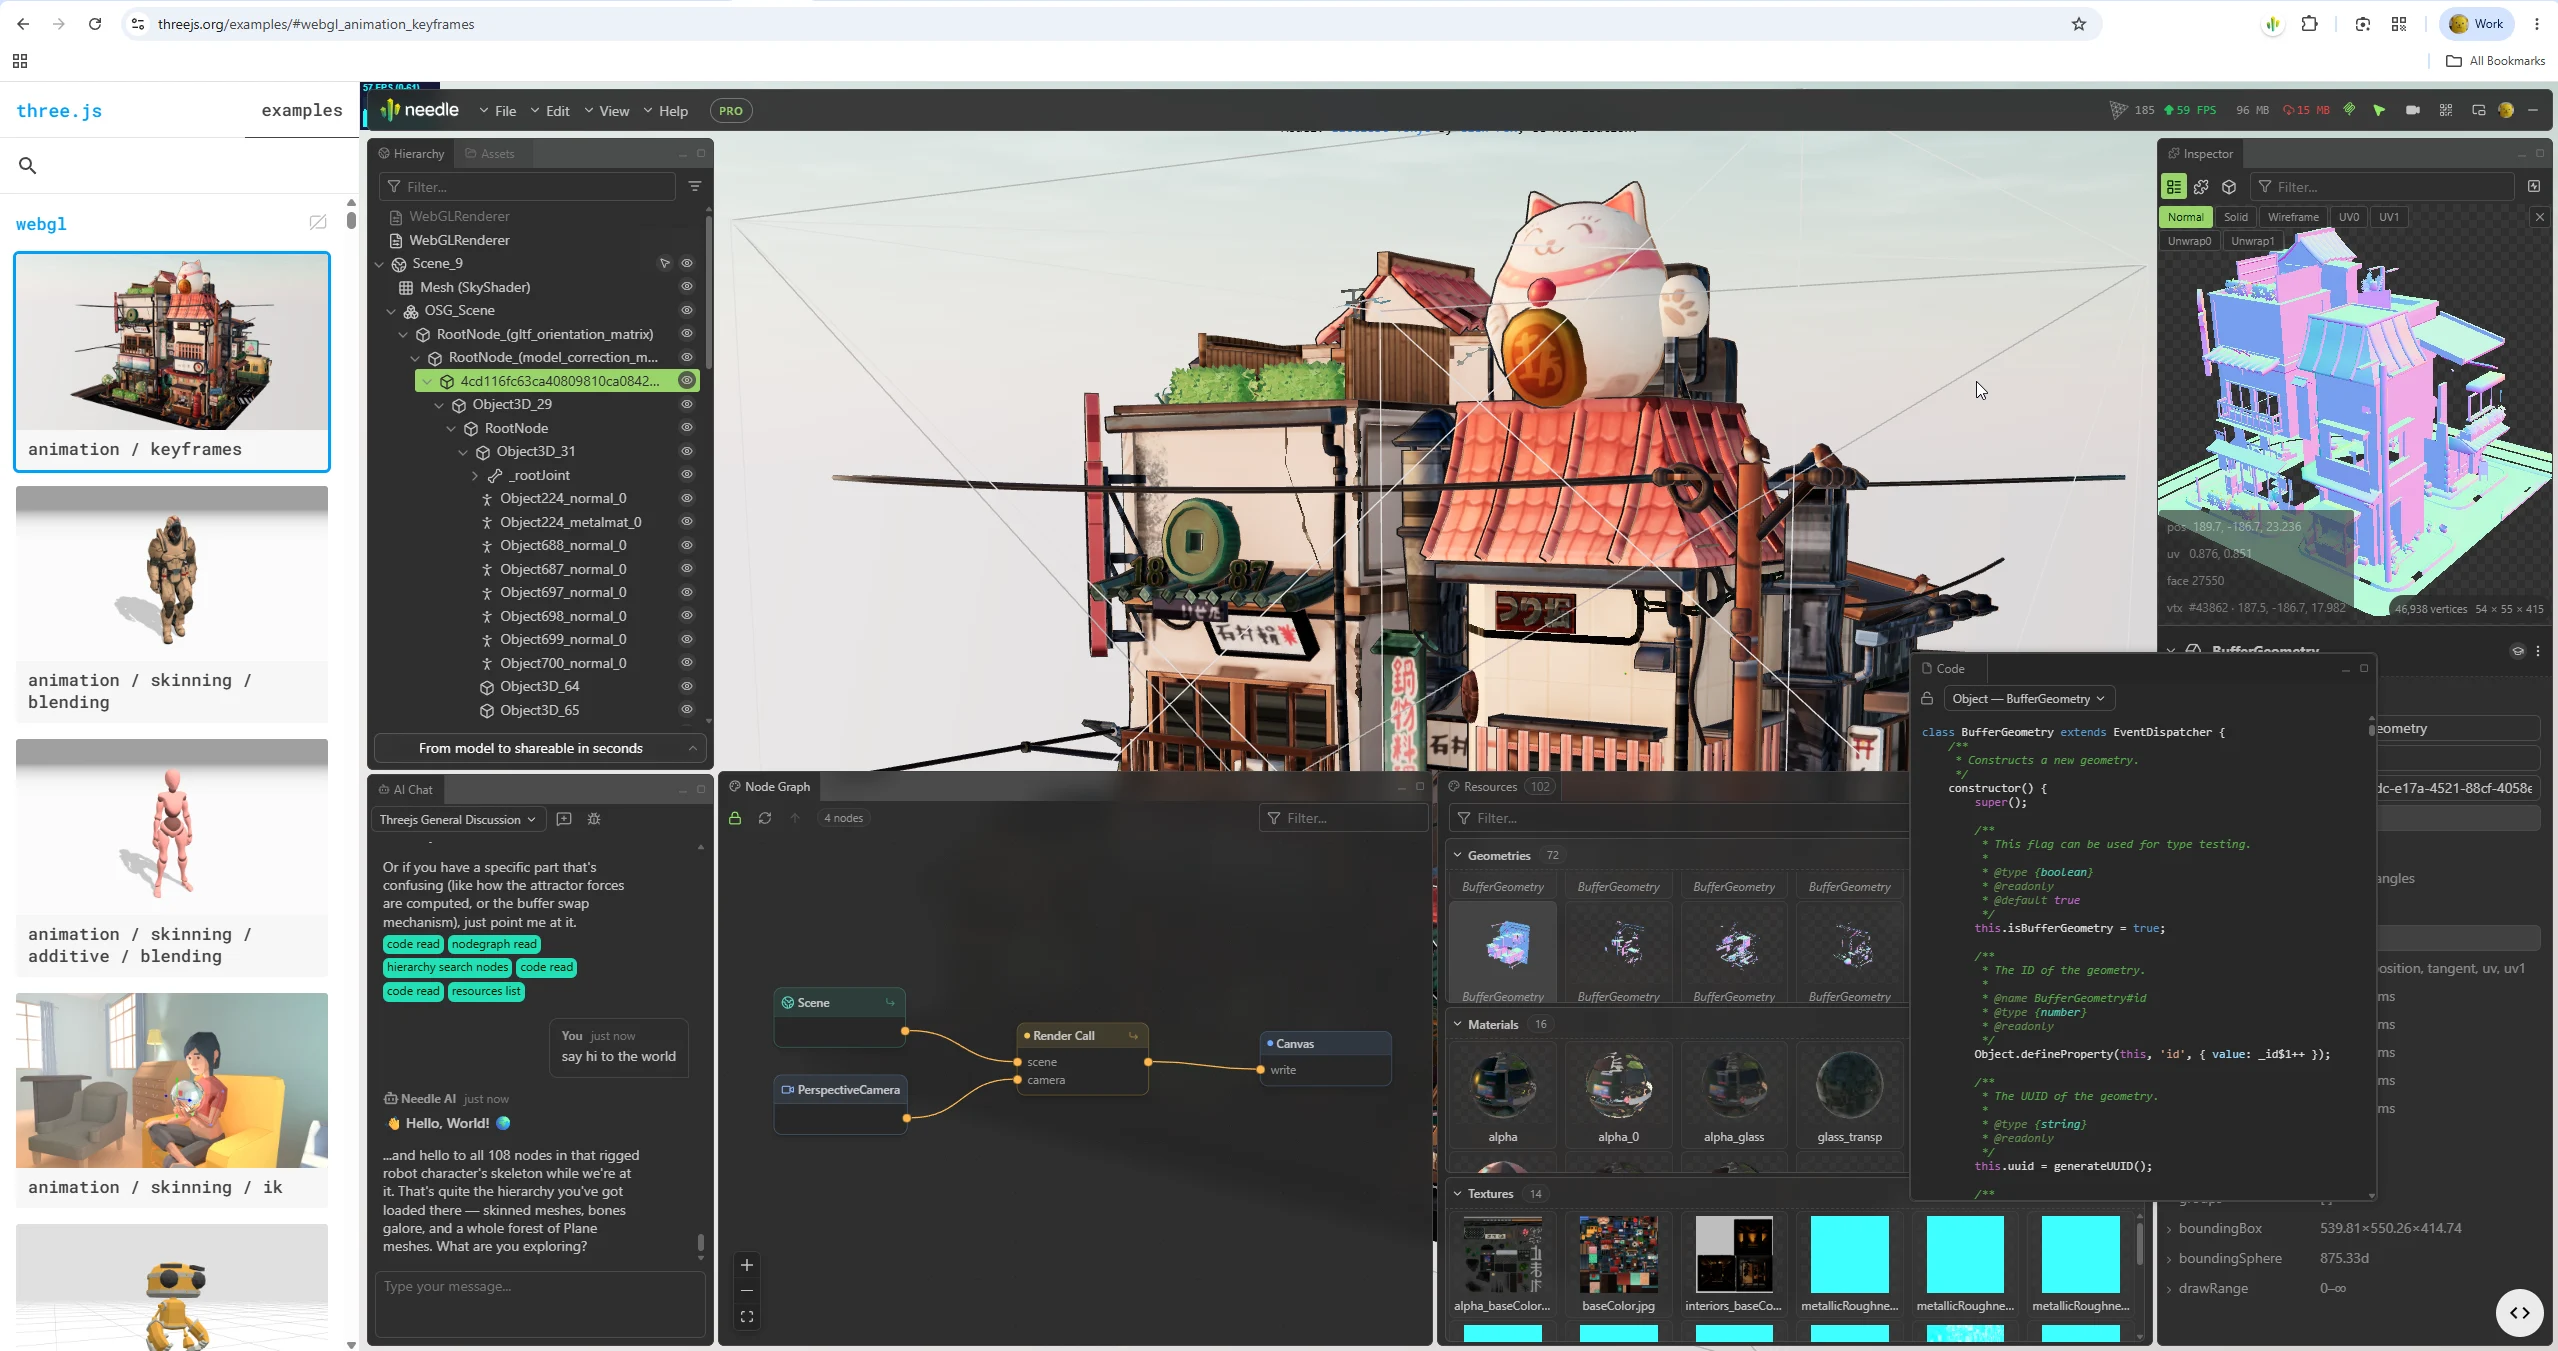This screenshot has height=1351, width=2558.
Task: Select the Inspector properties list view icon
Action: 2173,187
